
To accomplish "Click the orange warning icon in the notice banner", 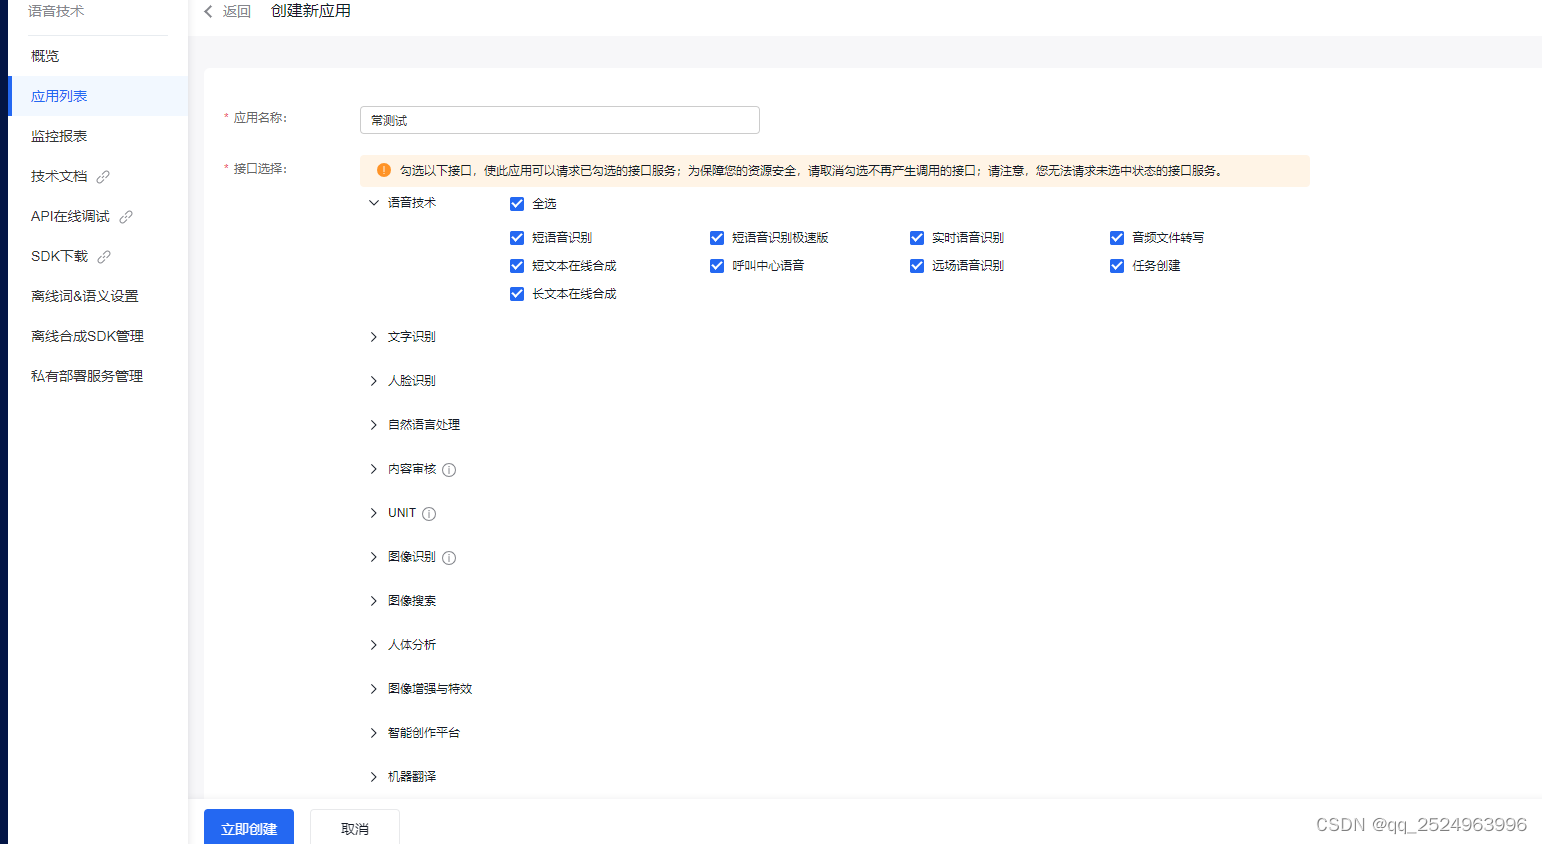I will click(x=384, y=170).
